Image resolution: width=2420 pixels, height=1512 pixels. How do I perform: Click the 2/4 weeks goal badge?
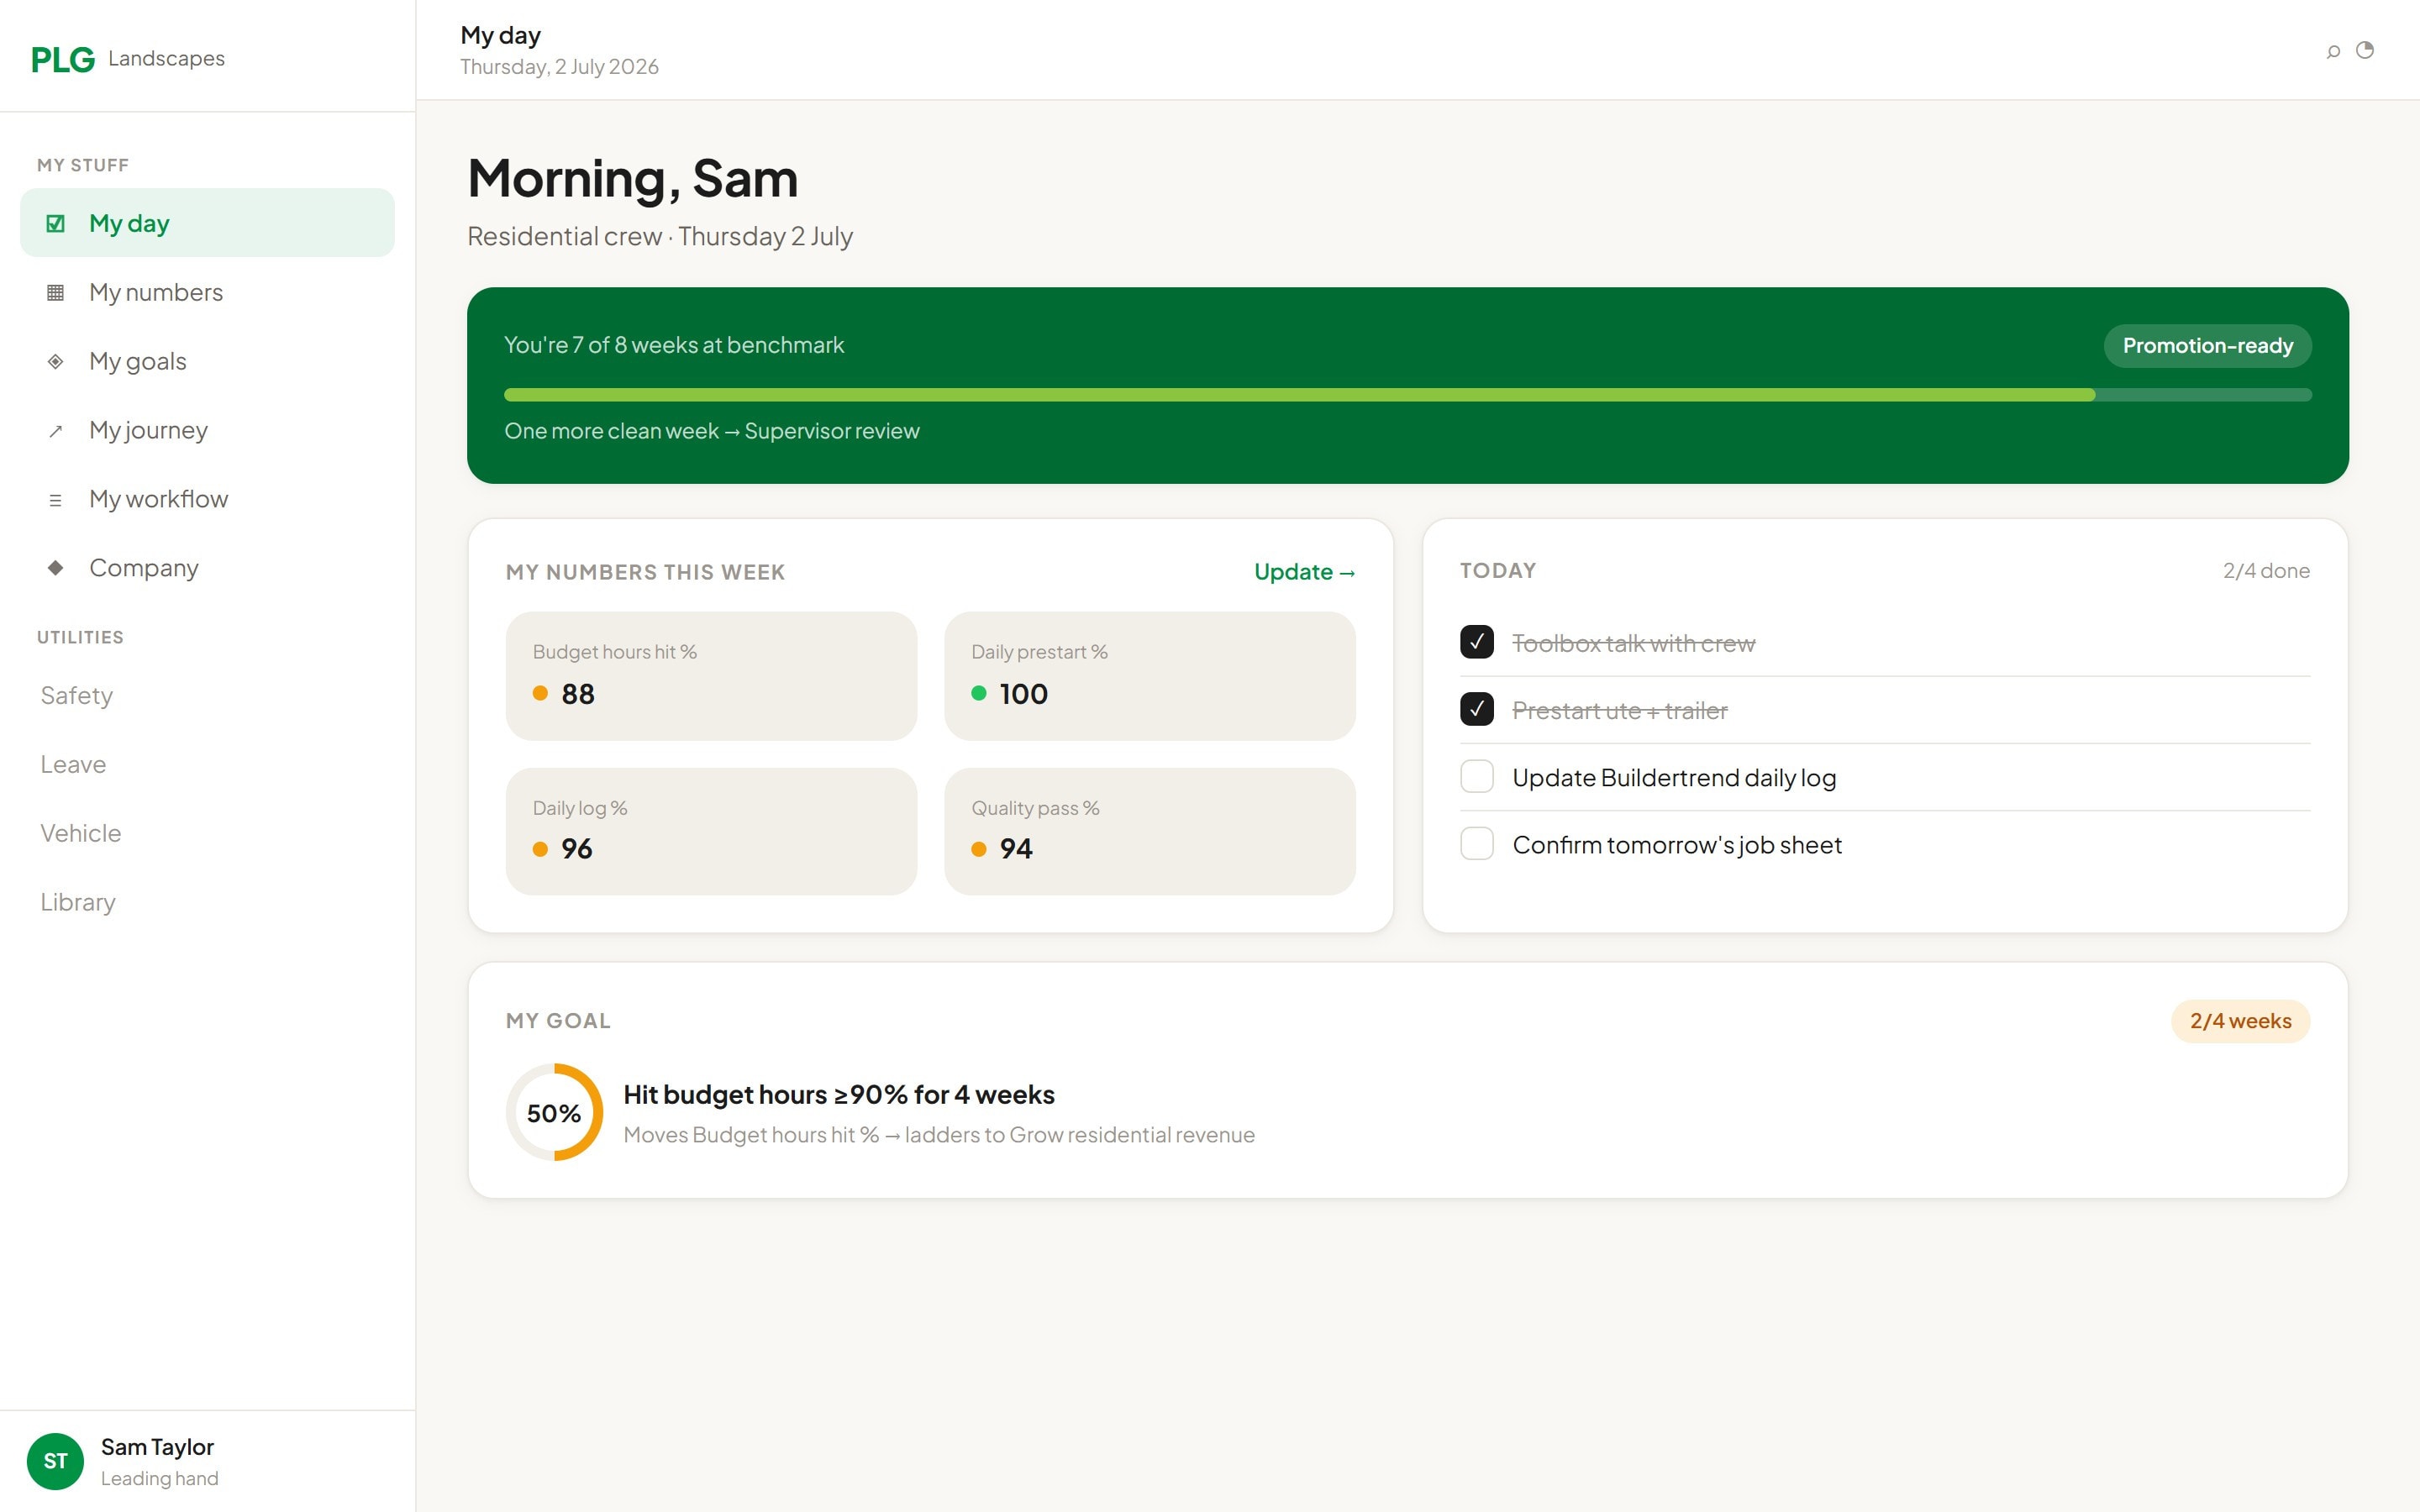click(2241, 1021)
